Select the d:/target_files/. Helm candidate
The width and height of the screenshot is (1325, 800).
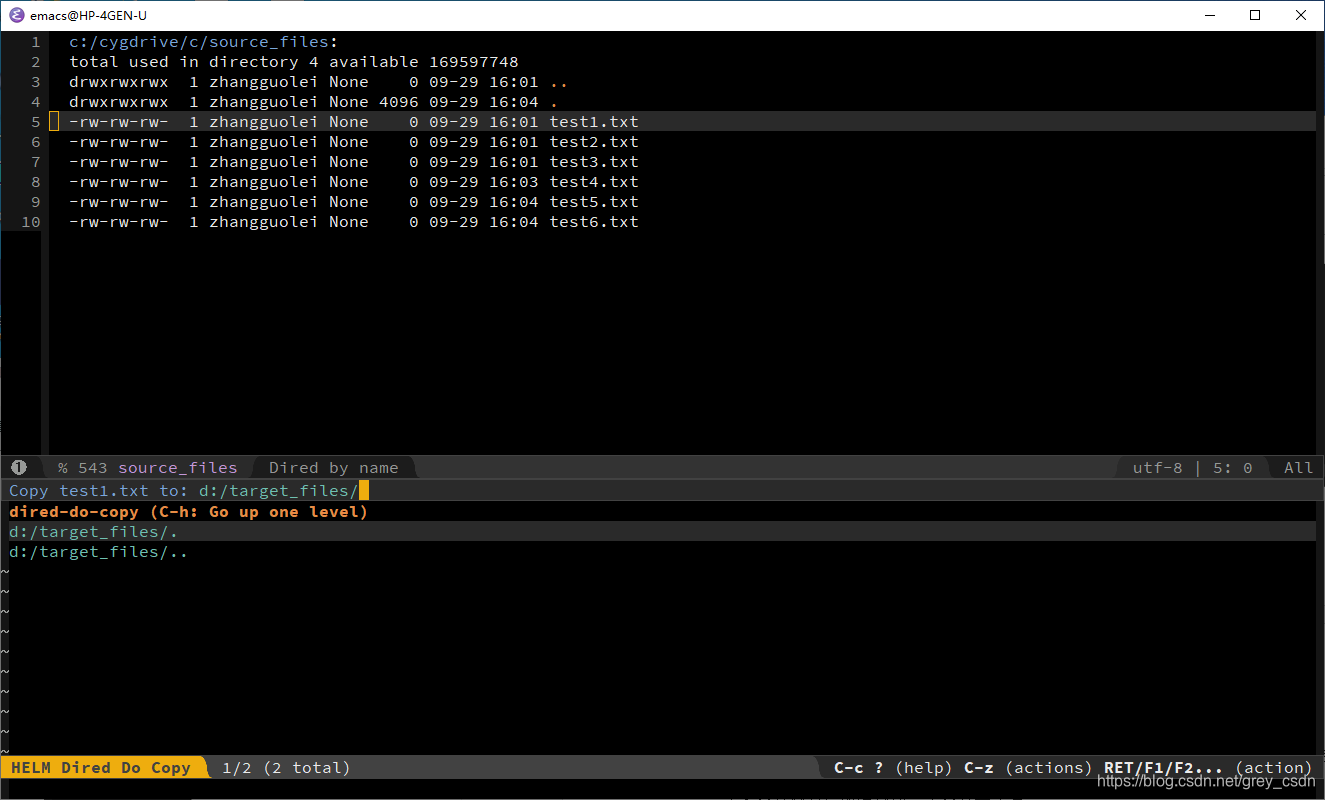tap(92, 531)
